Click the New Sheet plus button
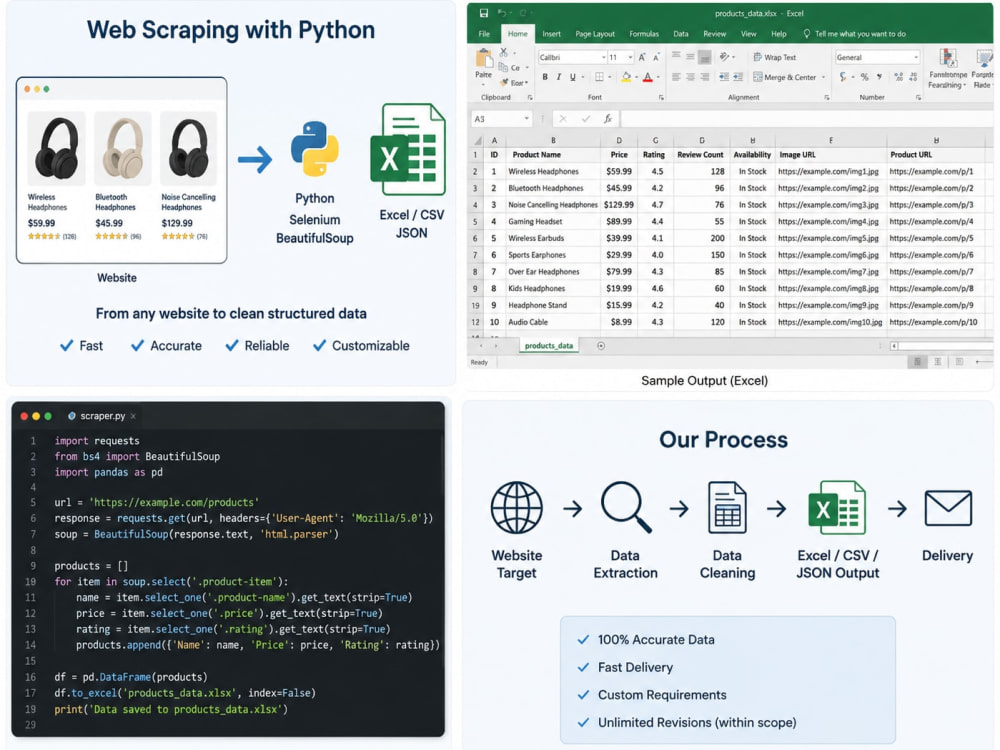 tap(601, 346)
